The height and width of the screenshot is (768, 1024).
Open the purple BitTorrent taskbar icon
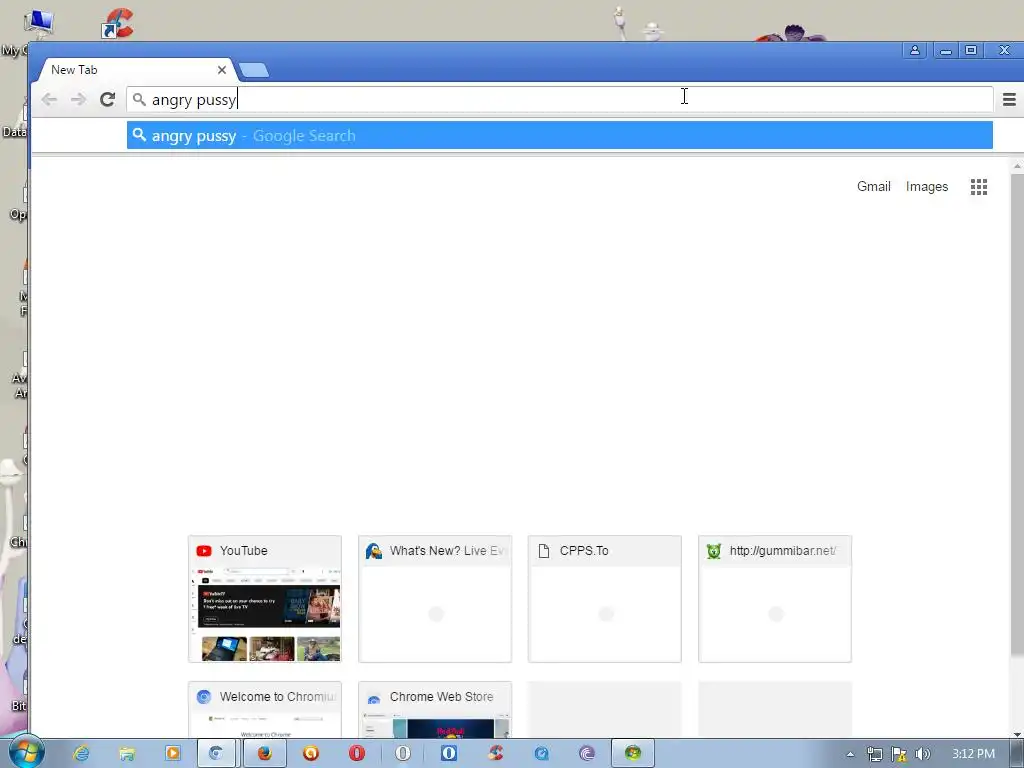pos(587,754)
